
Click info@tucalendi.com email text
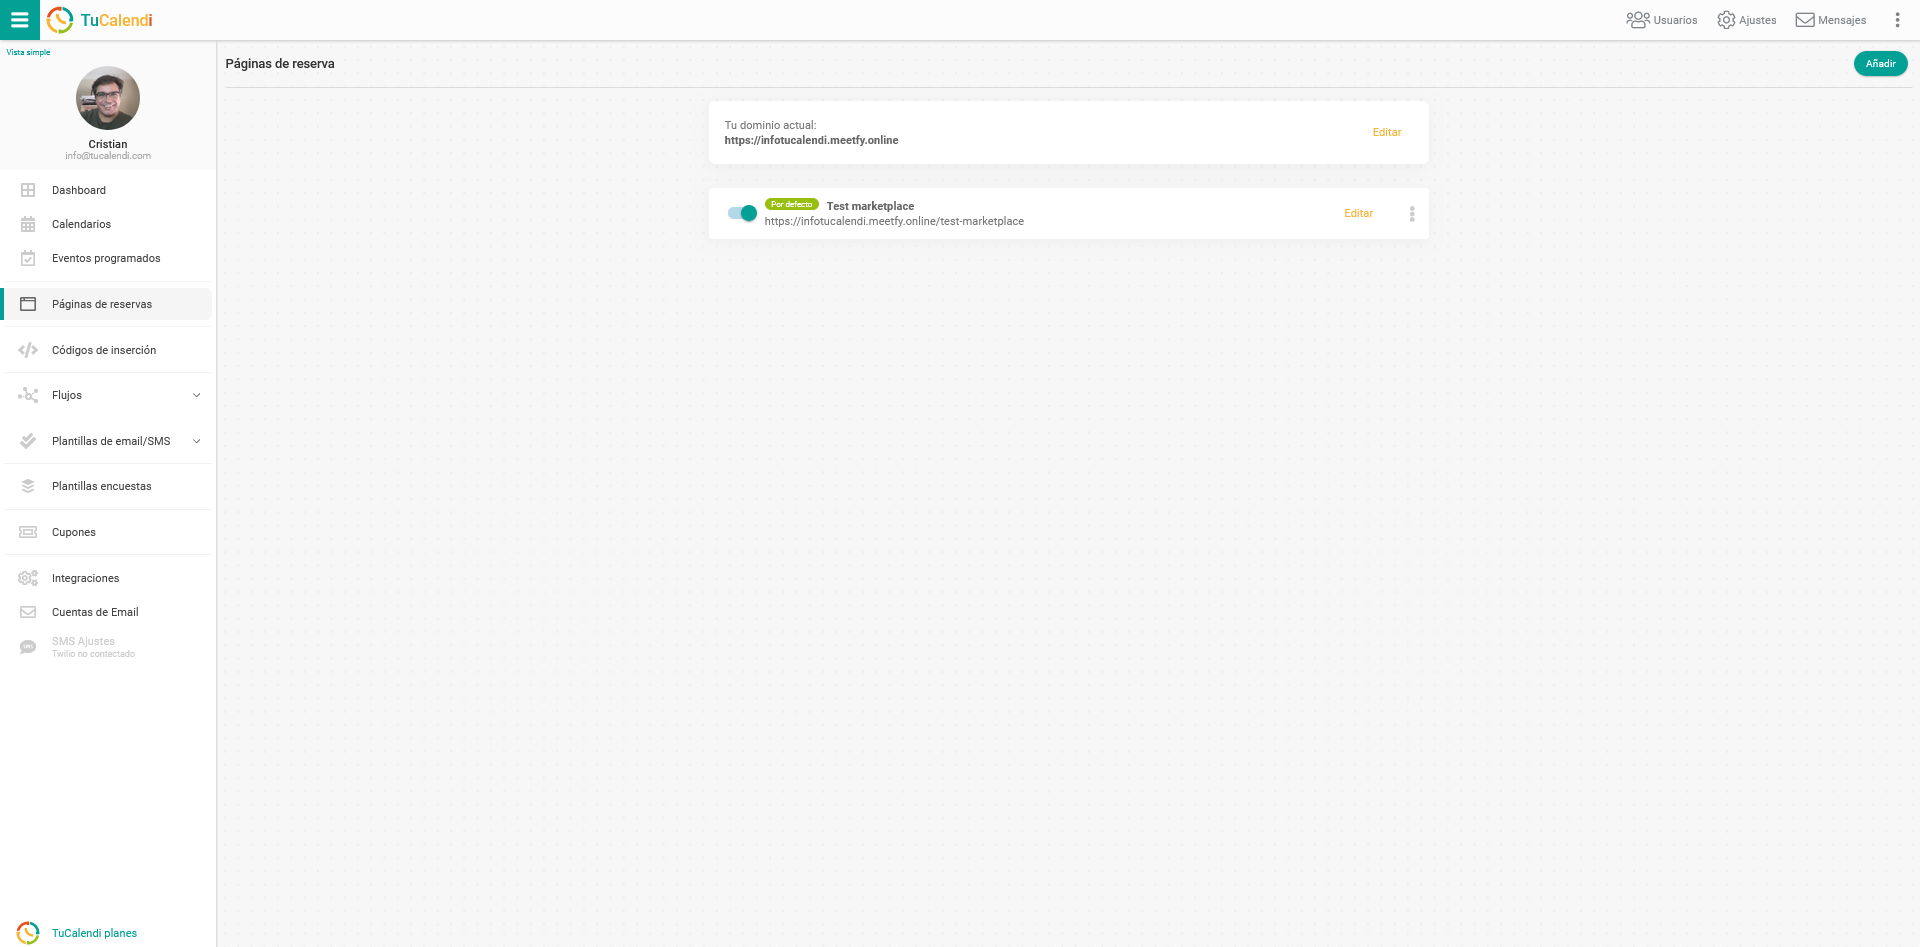108,156
